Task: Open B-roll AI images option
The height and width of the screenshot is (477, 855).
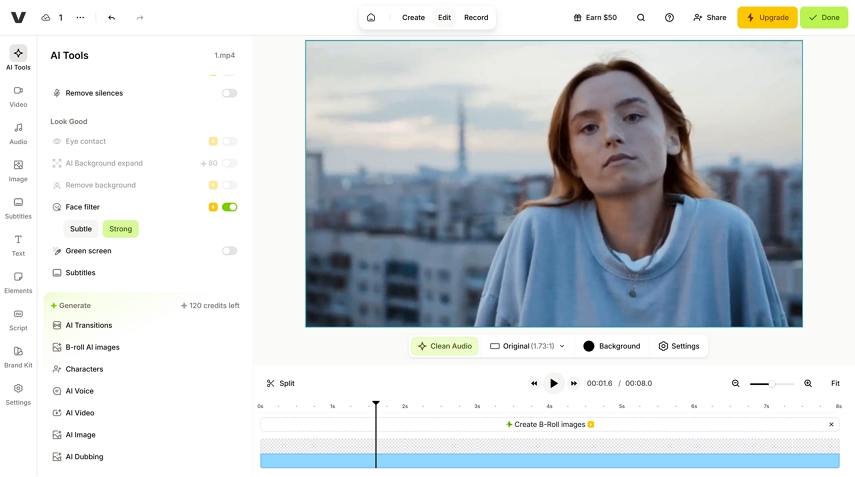Action: point(86,347)
